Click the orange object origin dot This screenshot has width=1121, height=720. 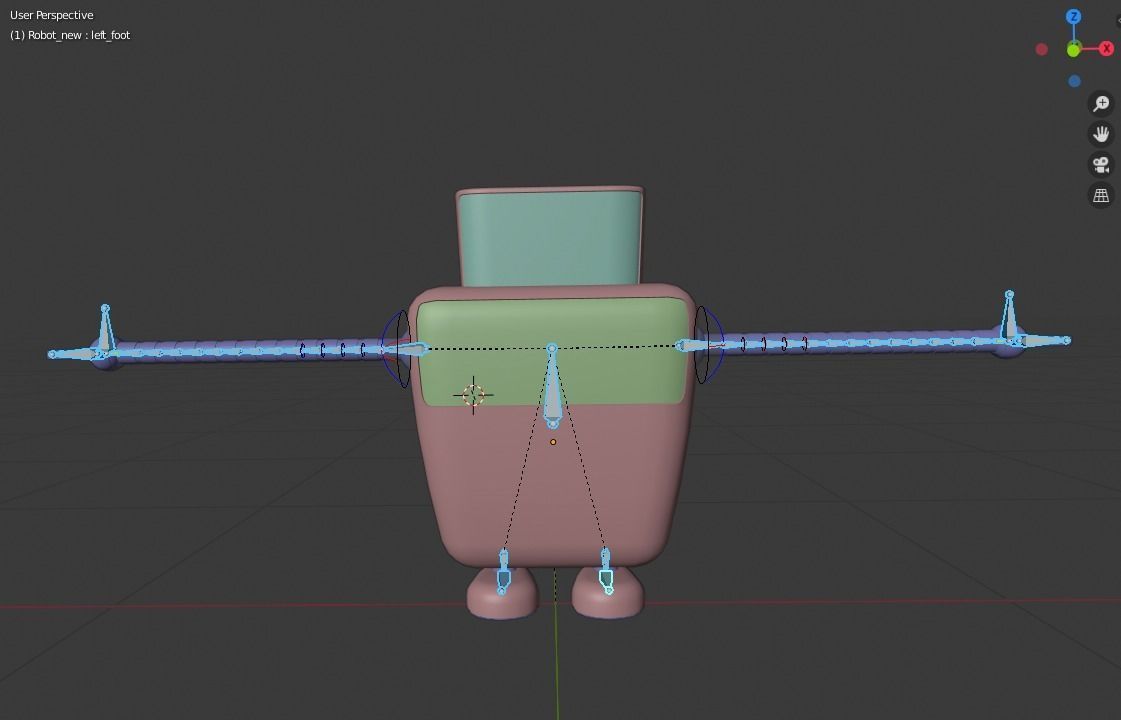click(x=553, y=442)
